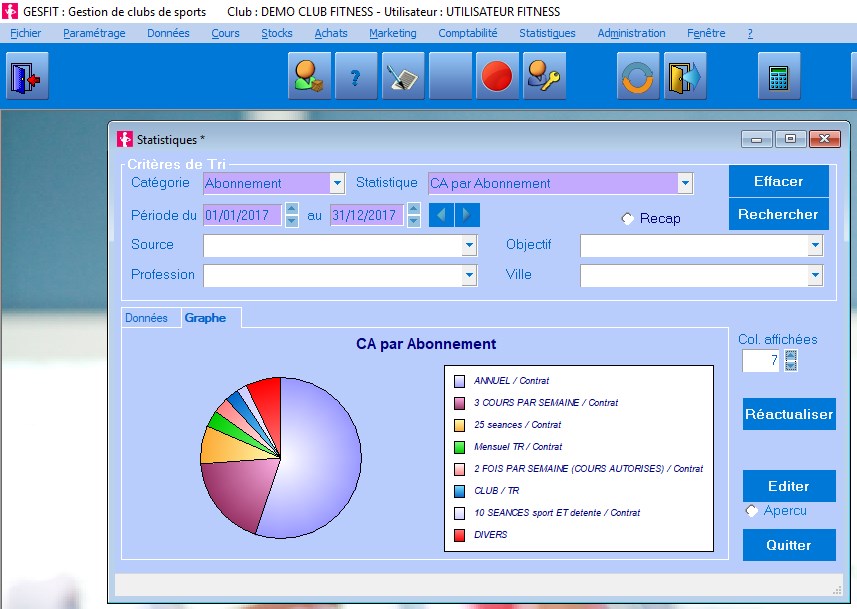Open the question mark help icon
The height and width of the screenshot is (609, 857).
[355, 78]
